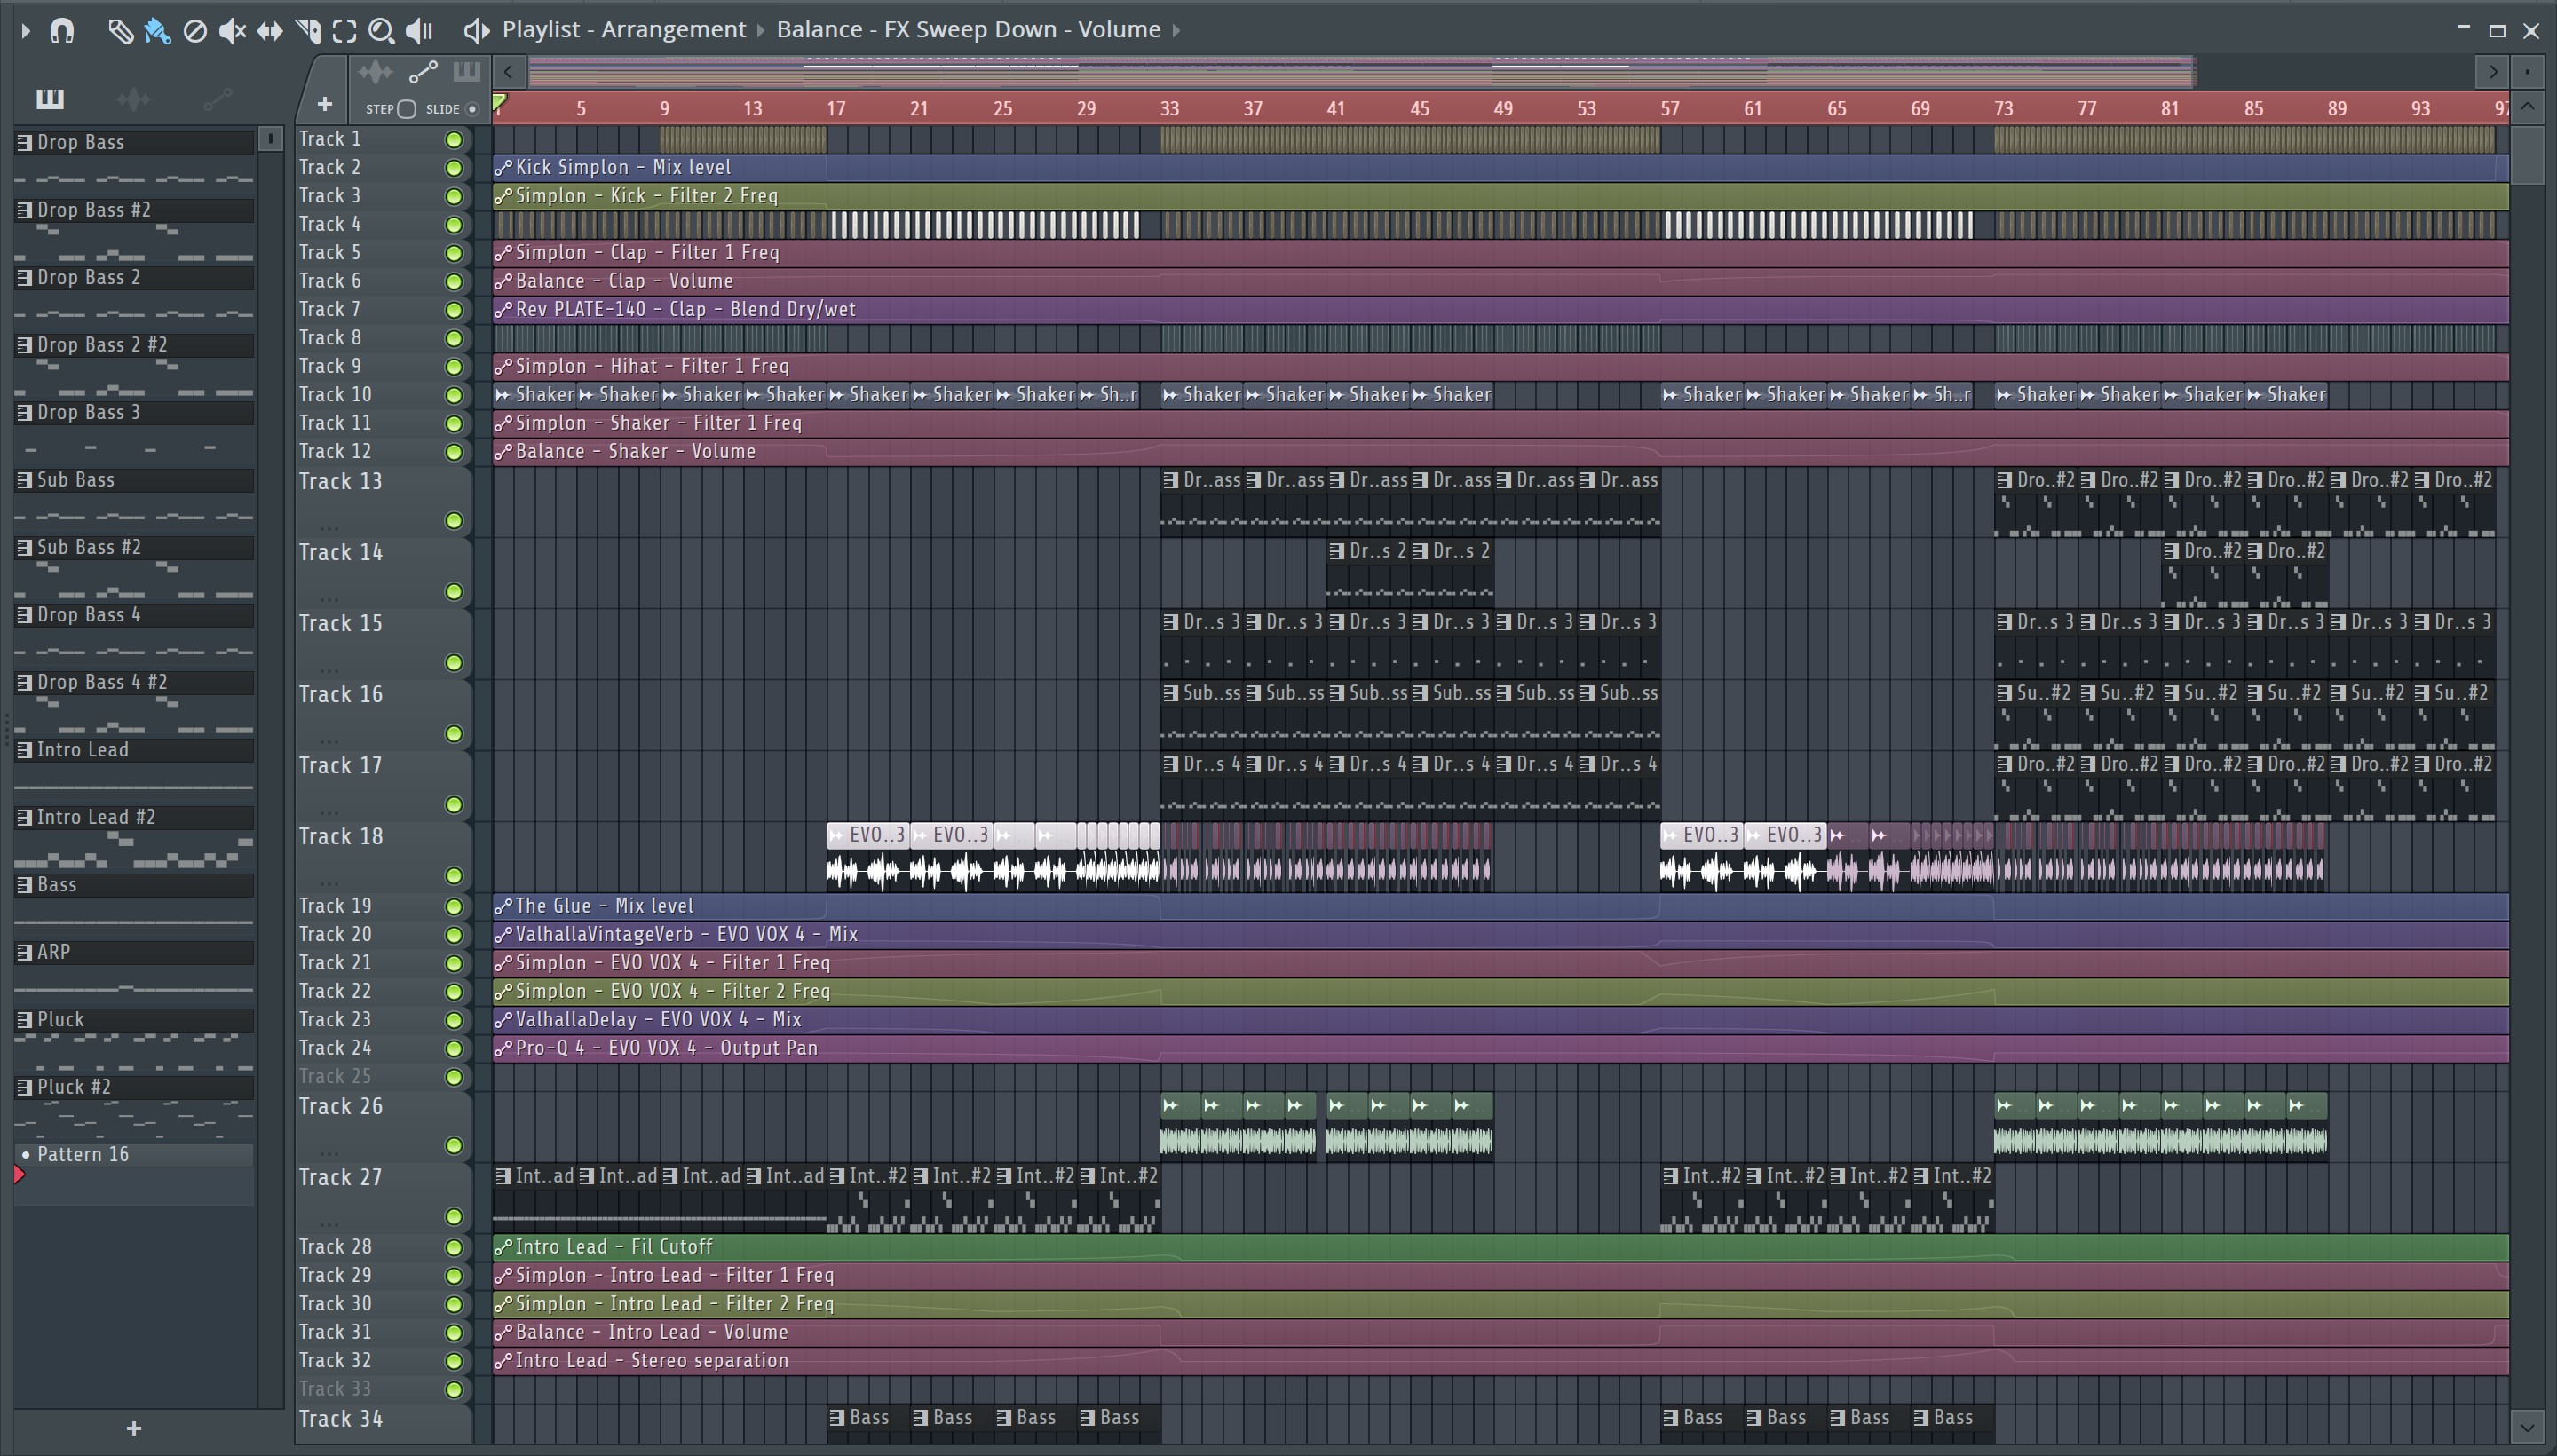This screenshot has height=1456, width=2557.
Task: Select the Slice tool
Action: (x=308, y=31)
